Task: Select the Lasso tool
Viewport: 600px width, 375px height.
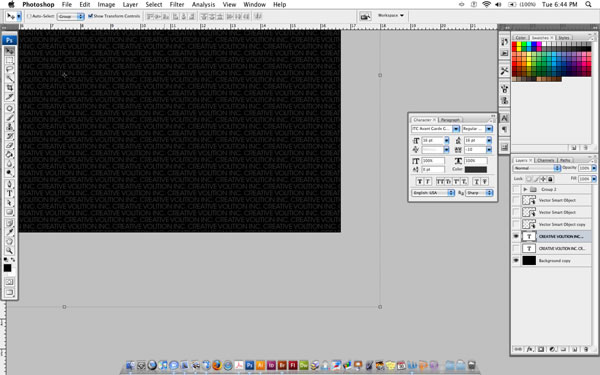Action: [10, 69]
